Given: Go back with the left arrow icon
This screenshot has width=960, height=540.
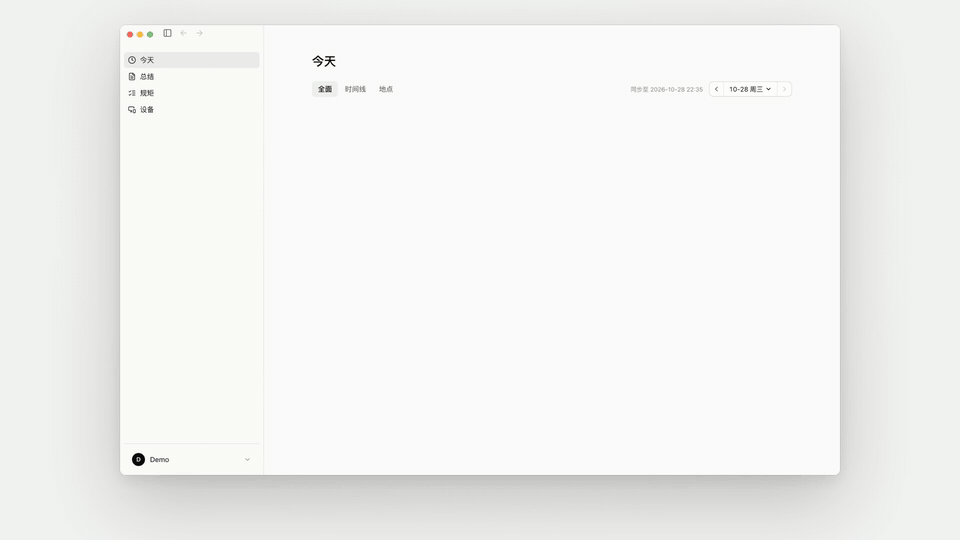Looking at the screenshot, I should tap(184, 33).
